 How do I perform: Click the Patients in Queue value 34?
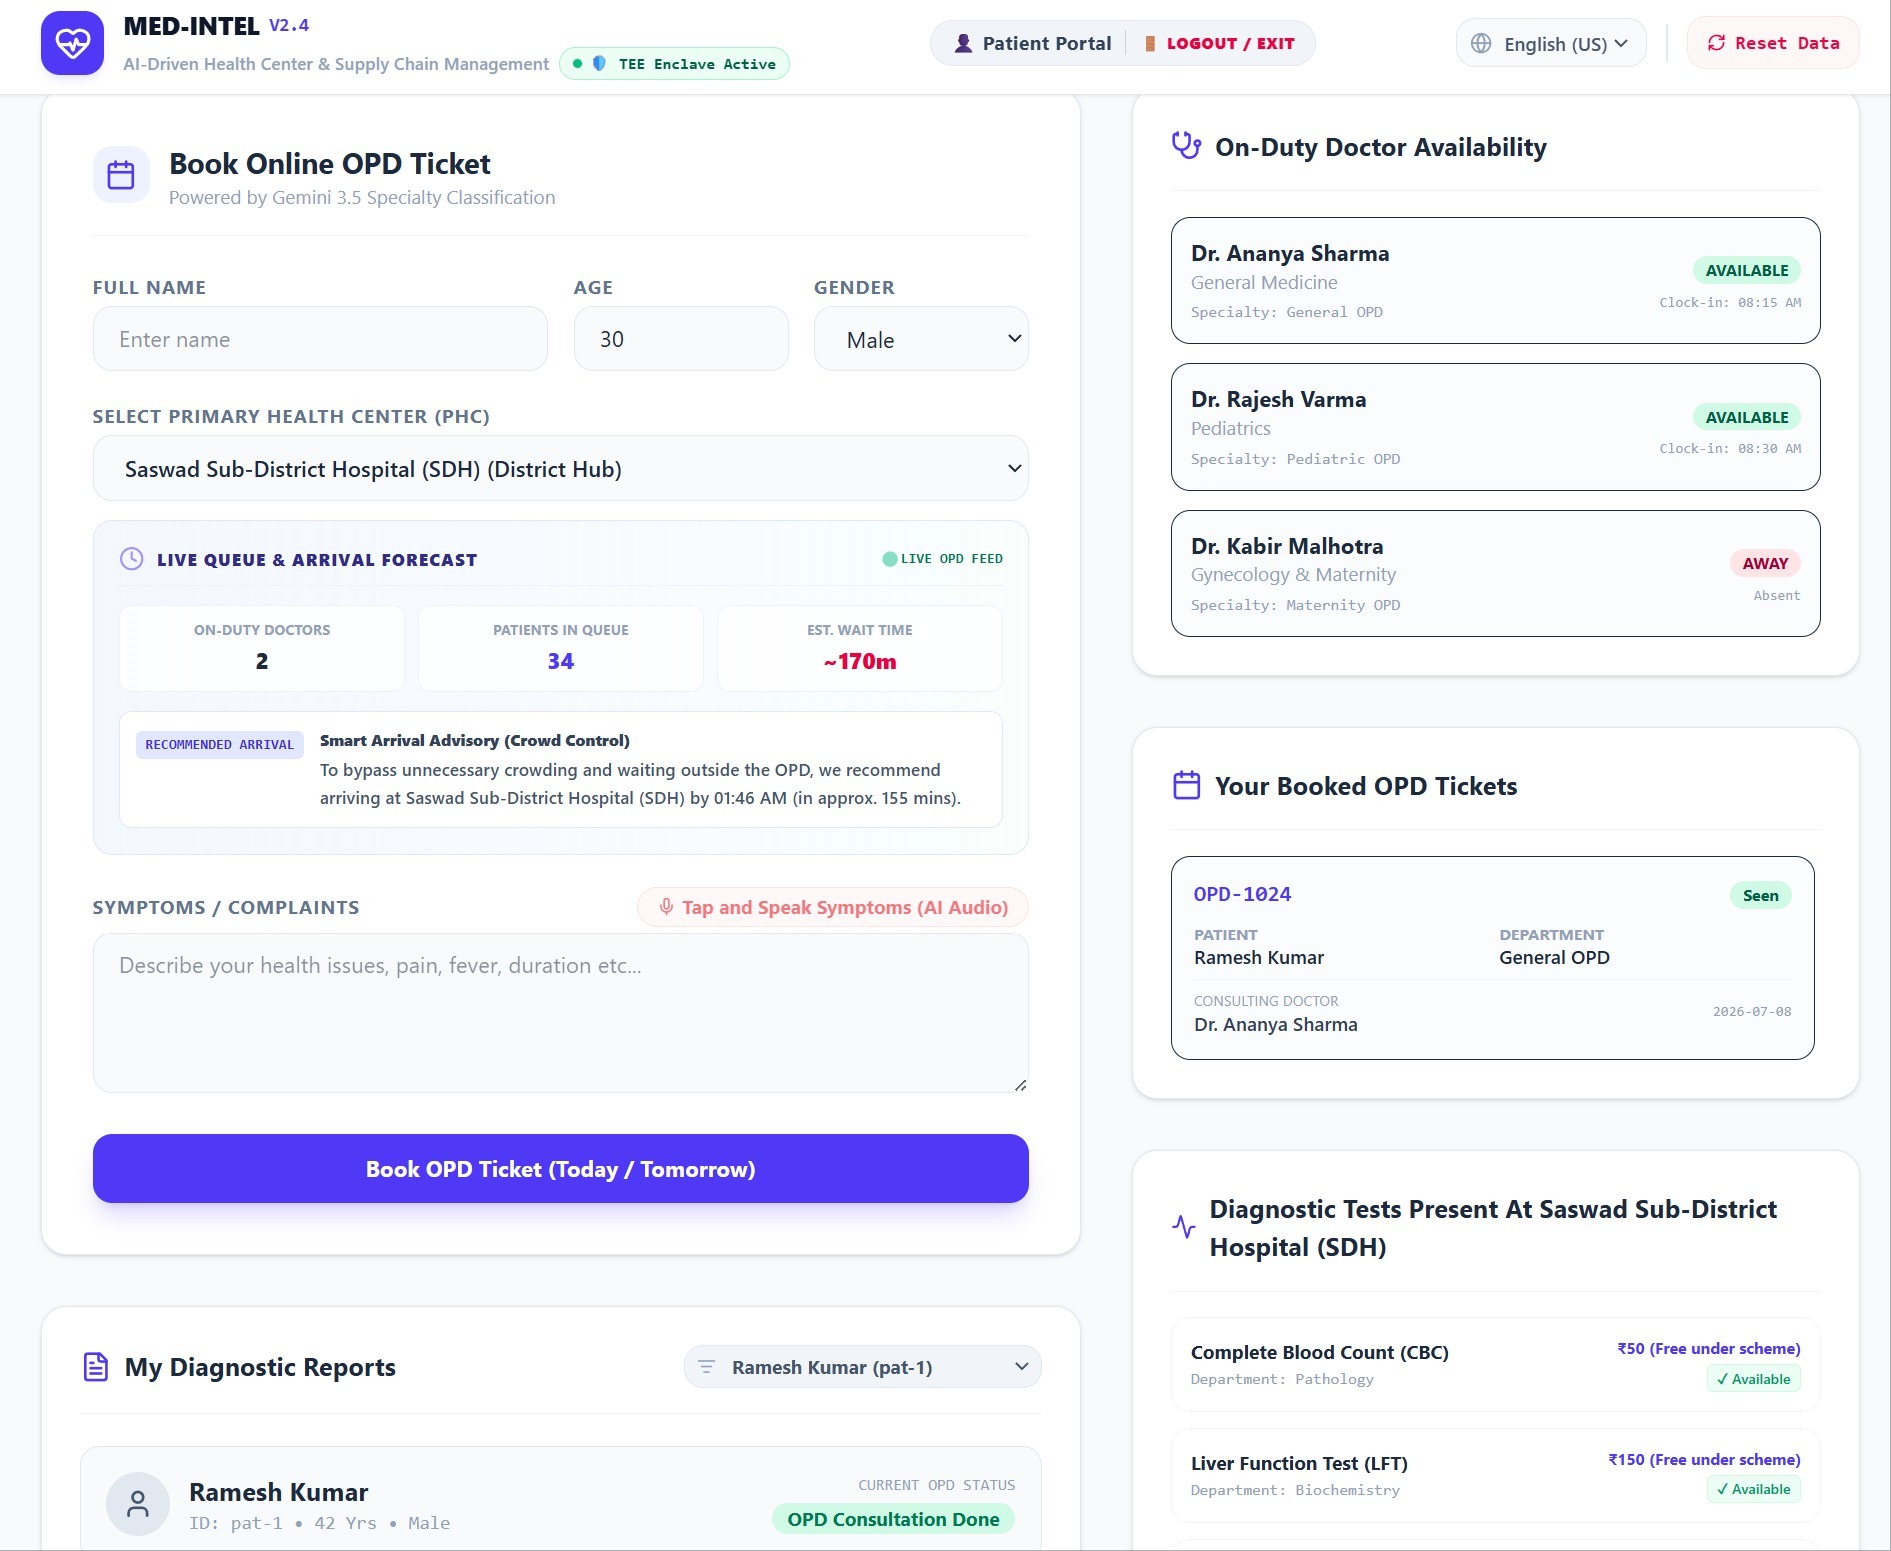[561, 661]
